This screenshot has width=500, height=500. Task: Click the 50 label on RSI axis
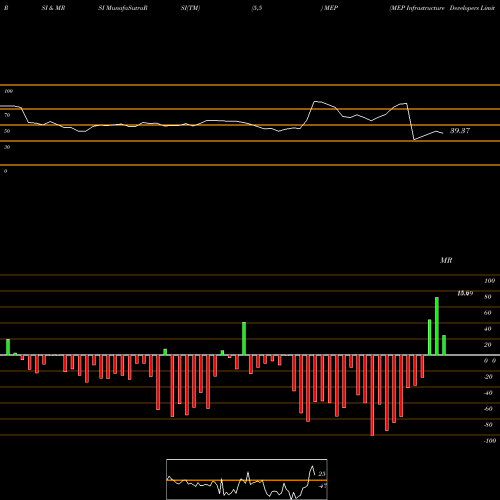7,131
